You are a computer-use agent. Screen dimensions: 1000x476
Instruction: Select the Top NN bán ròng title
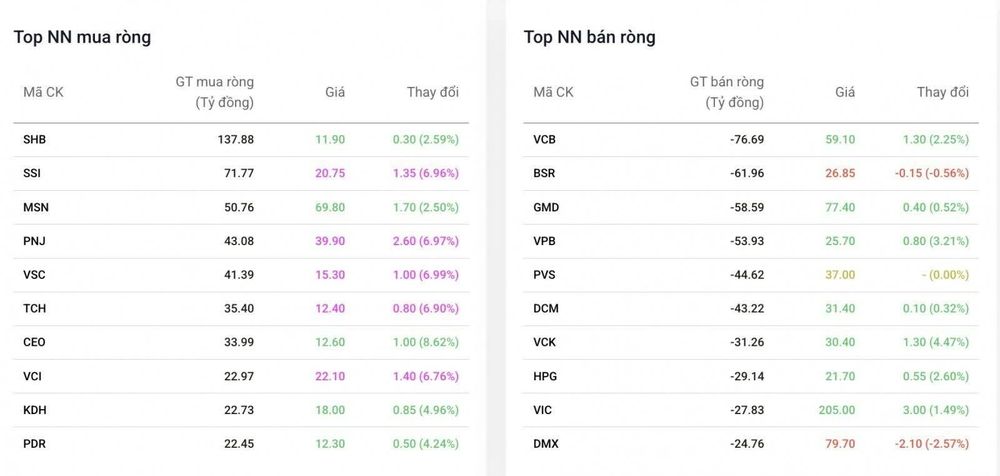coord(589,37)
